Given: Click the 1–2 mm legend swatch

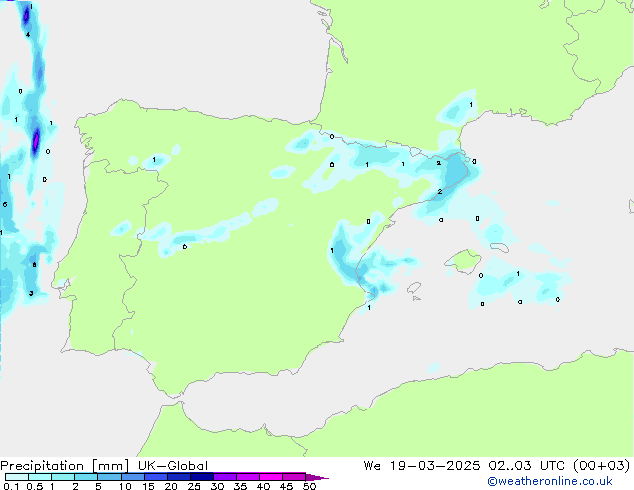Looking at the screenshot, I should [x=63, y=477].
